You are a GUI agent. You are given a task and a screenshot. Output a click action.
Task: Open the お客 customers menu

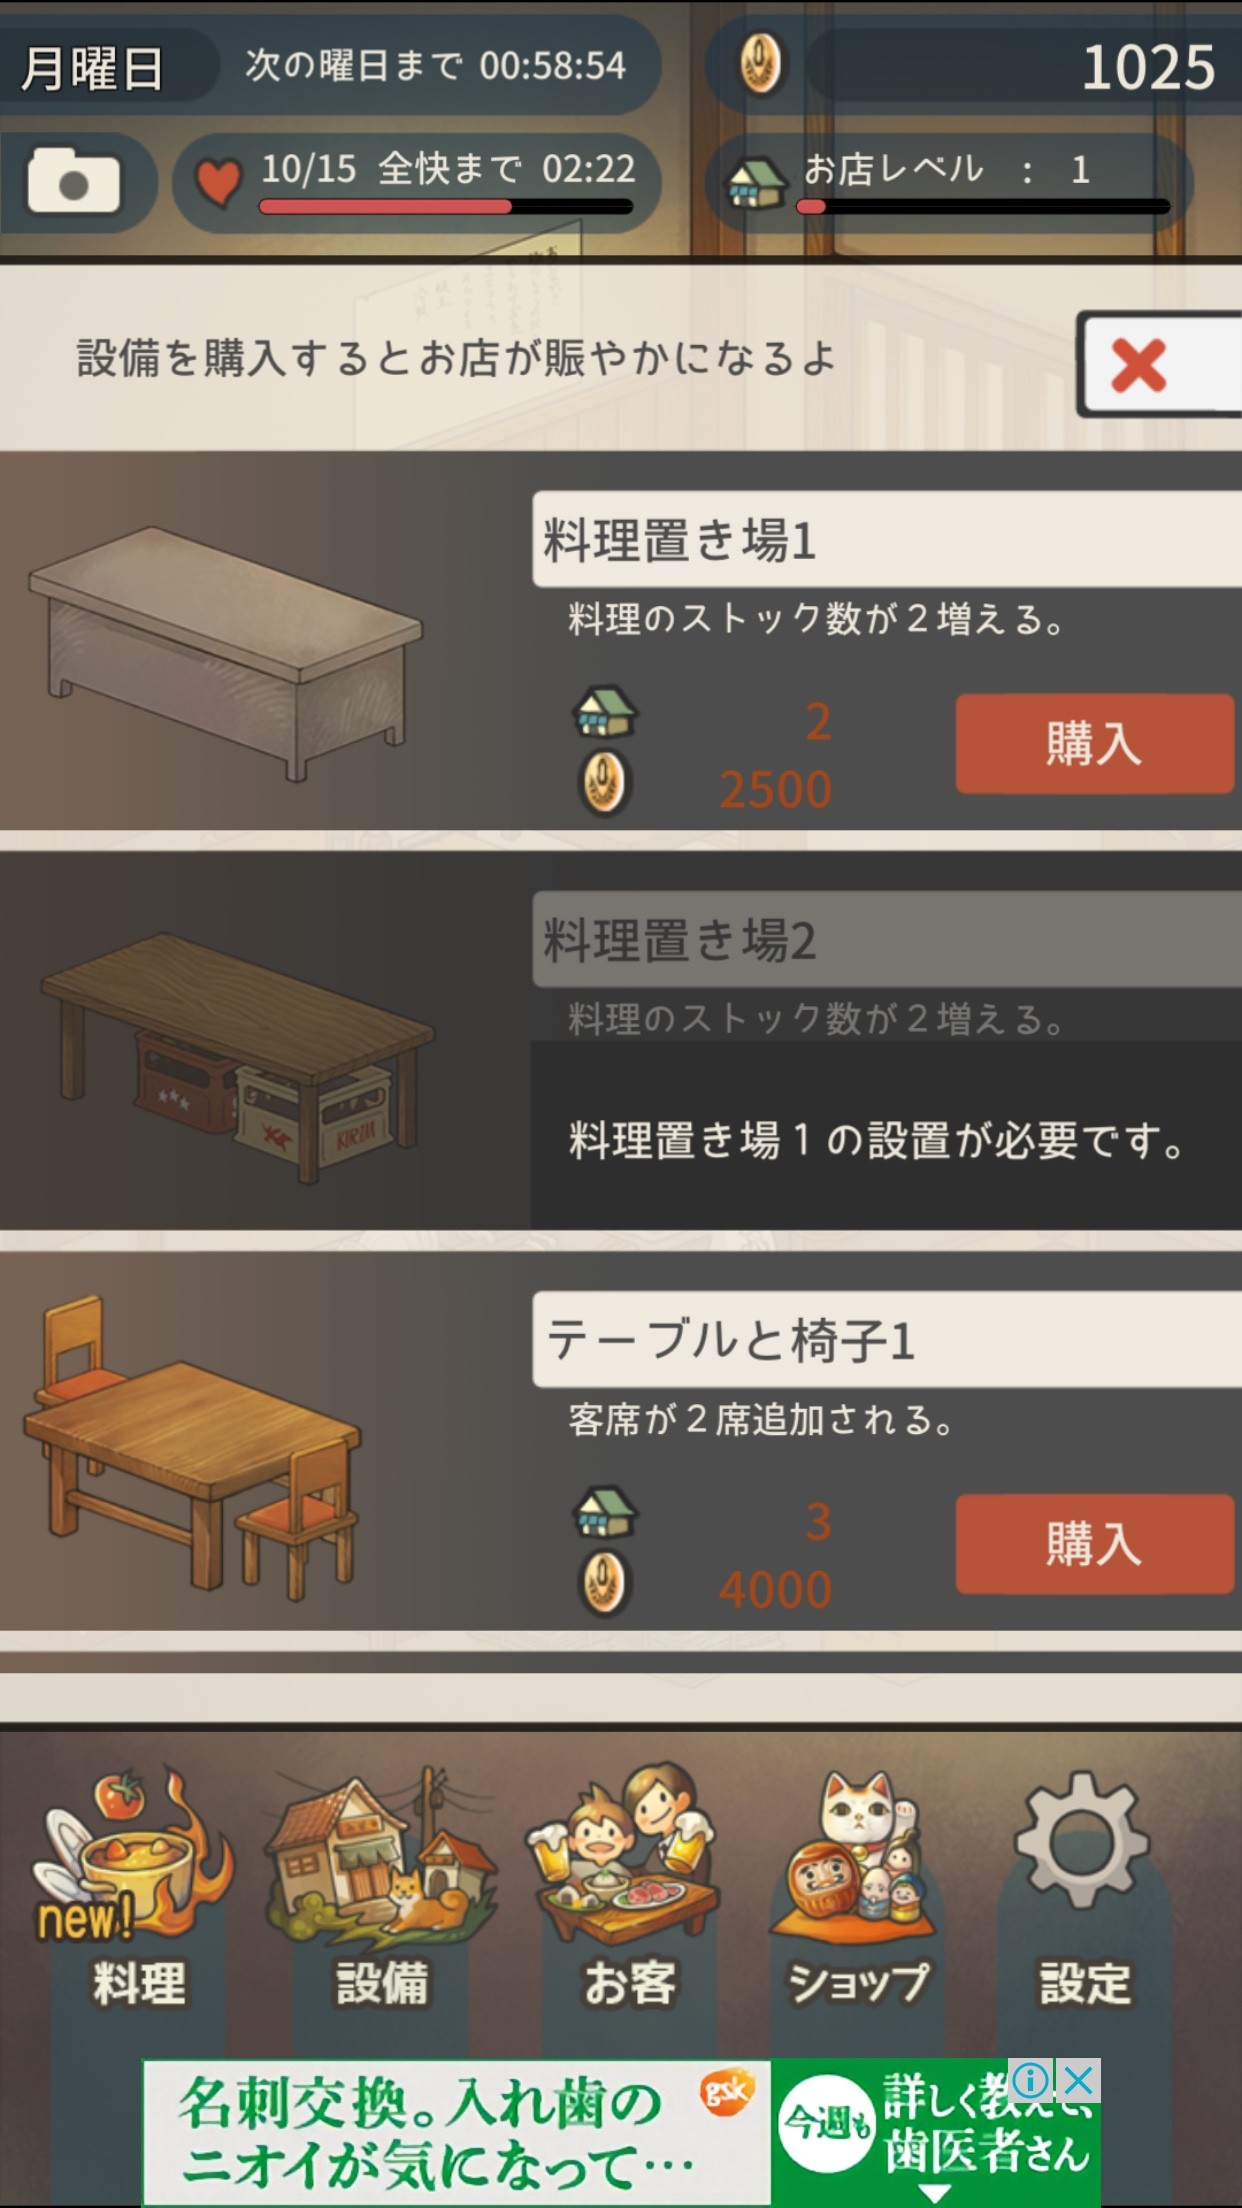coord(628,1888)
